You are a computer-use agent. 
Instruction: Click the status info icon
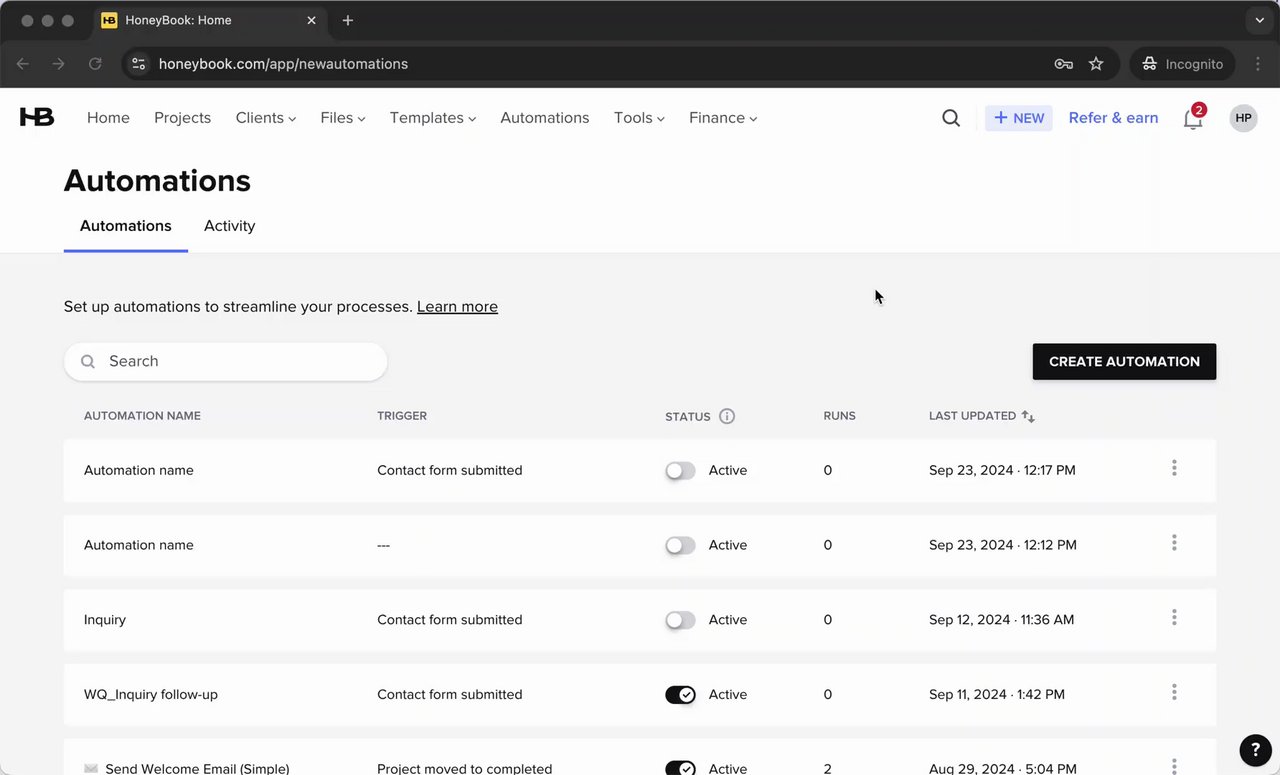(727, 416)
